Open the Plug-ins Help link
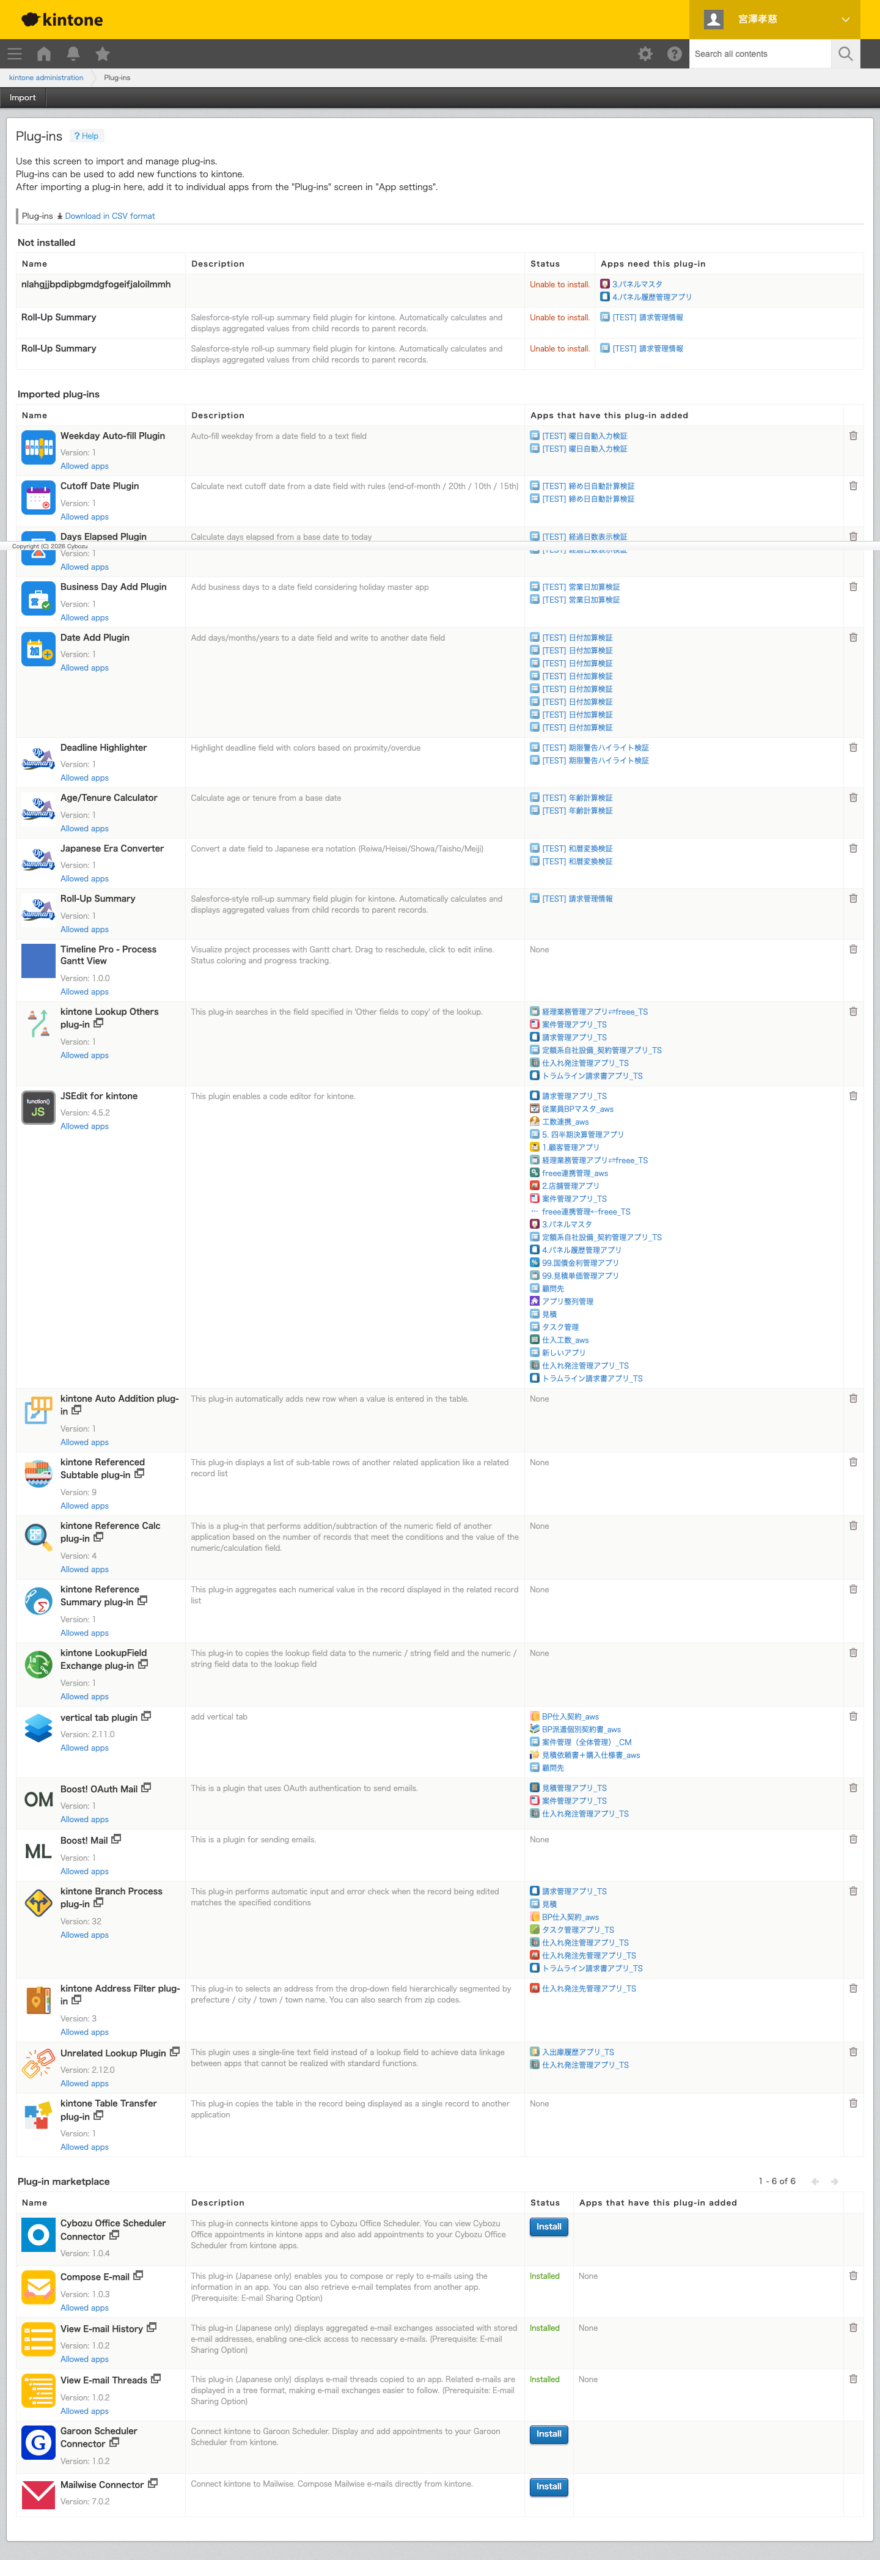This screenshot has width=880, height=2560. point(87,136)
